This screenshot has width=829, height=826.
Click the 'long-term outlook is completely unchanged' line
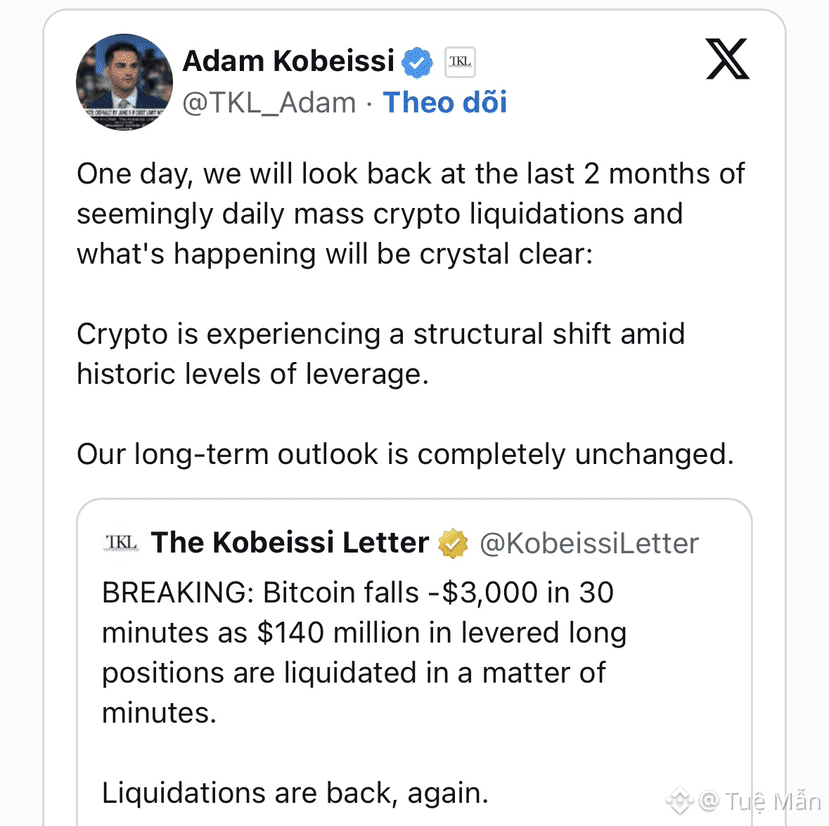coord(406,454)
